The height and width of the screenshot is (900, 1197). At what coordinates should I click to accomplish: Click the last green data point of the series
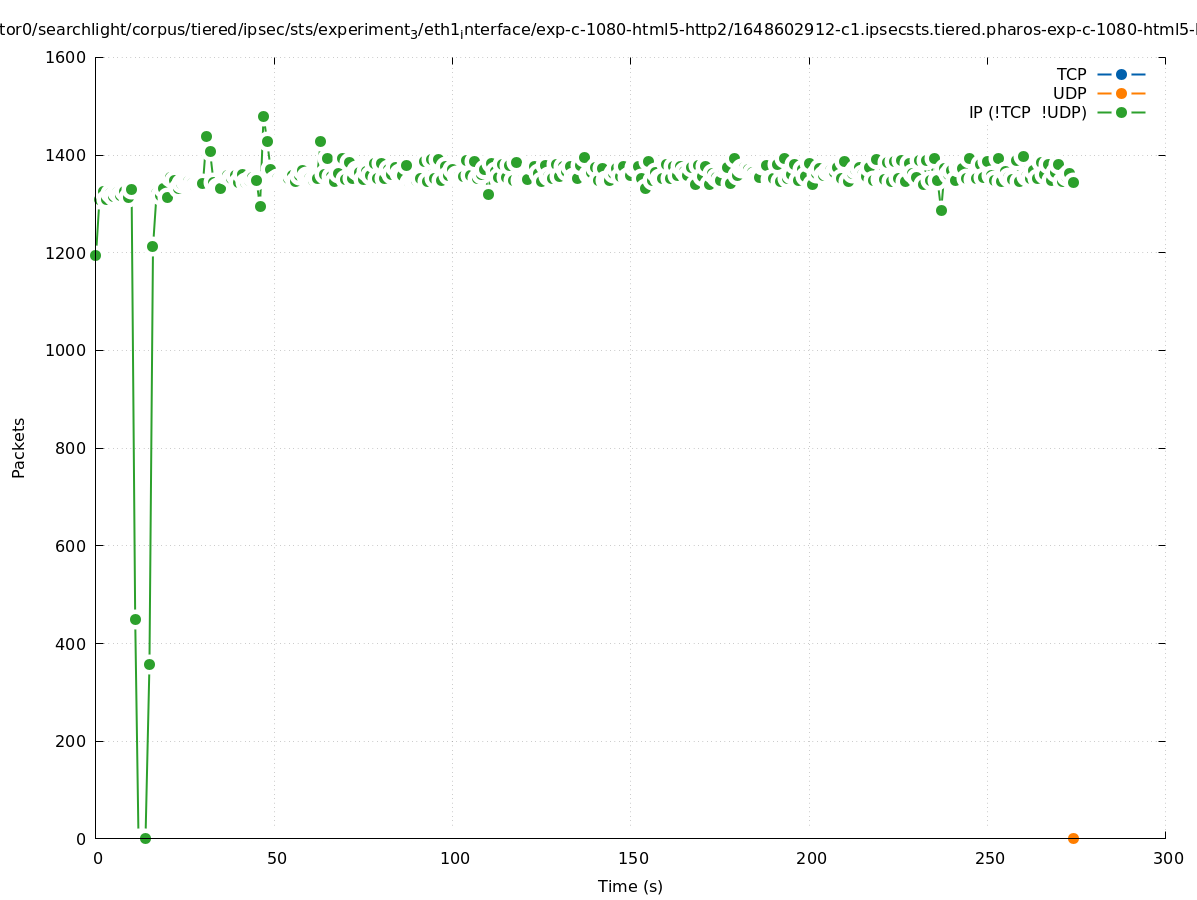click(1073, 182)
